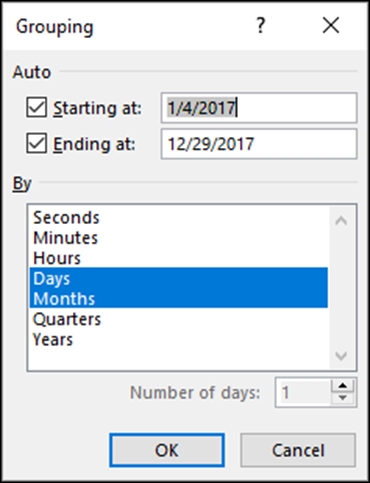
Task: Click the Number of days field
Action: click(x=303, y=392)
